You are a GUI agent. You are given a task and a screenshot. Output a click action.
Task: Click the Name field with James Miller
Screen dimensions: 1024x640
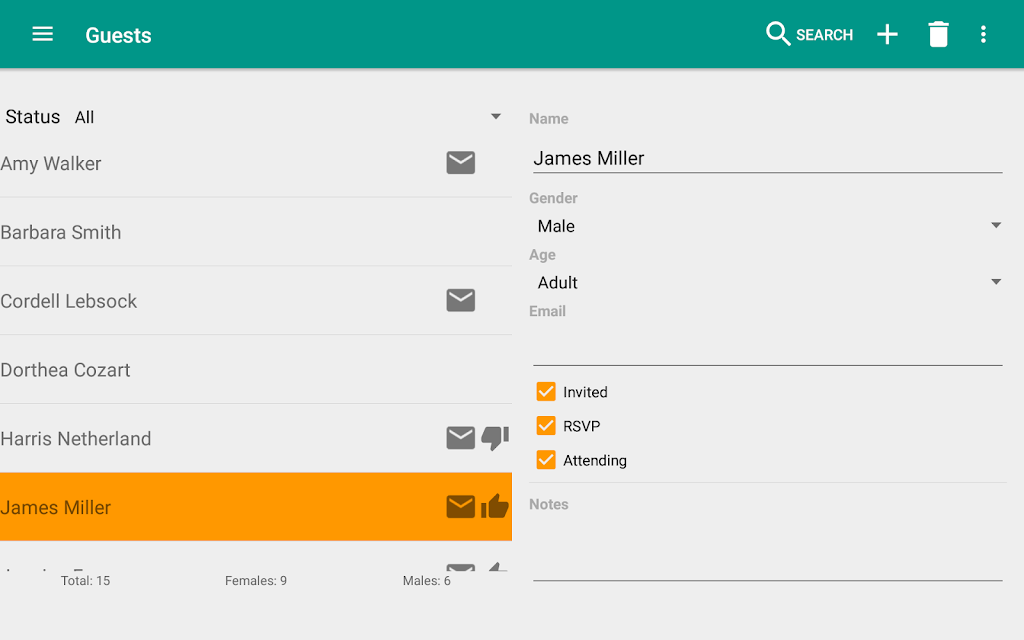pyautogui.click(x=768, y=158)
